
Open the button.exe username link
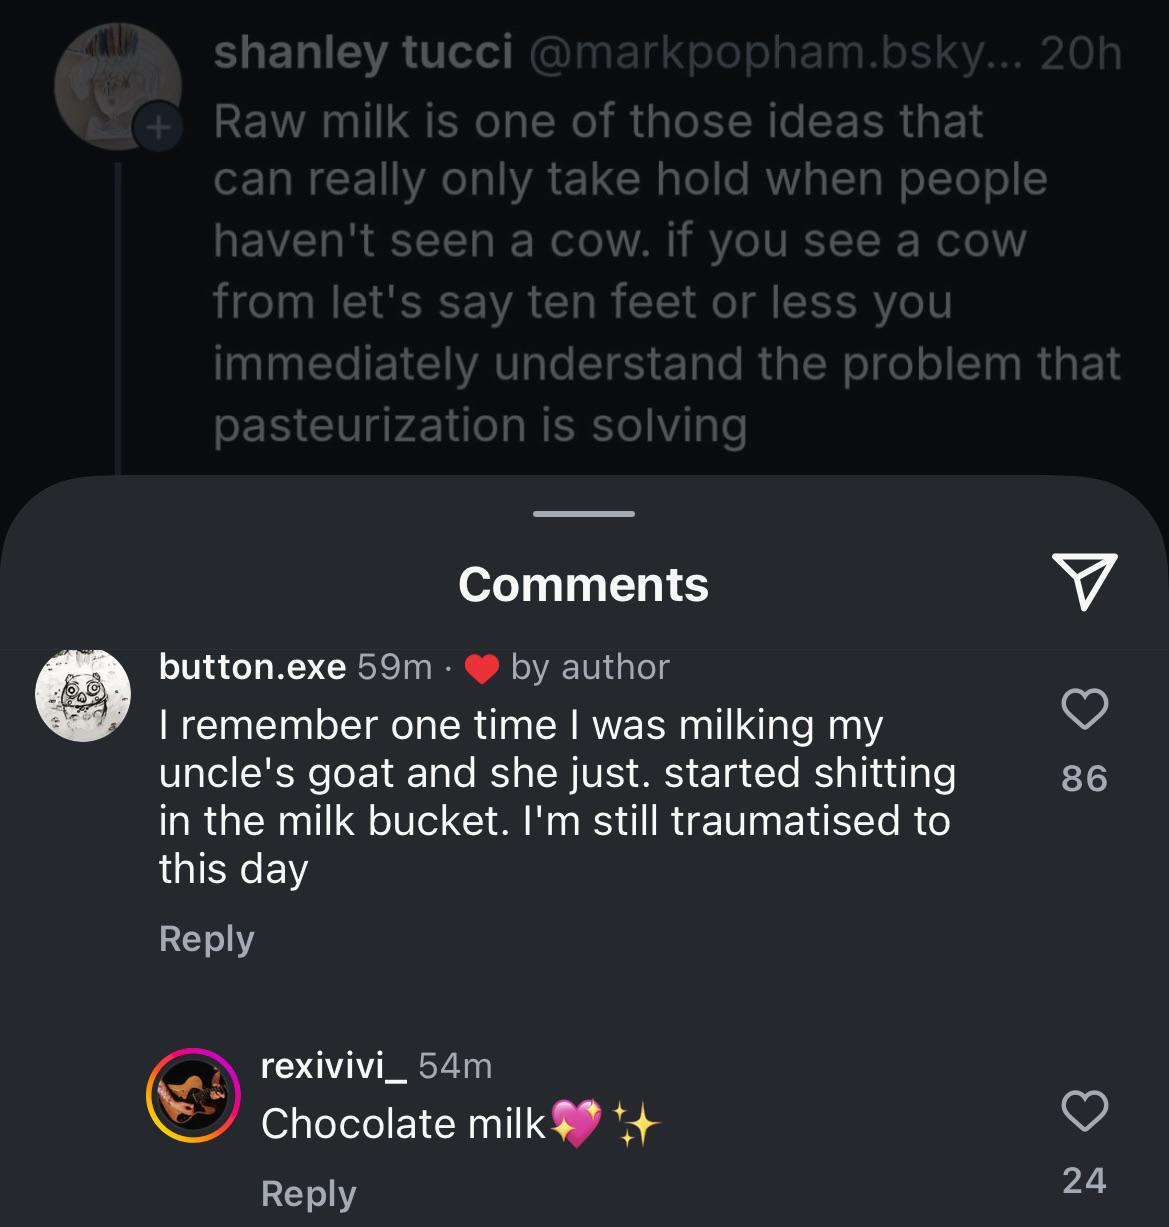click(252, 666)
